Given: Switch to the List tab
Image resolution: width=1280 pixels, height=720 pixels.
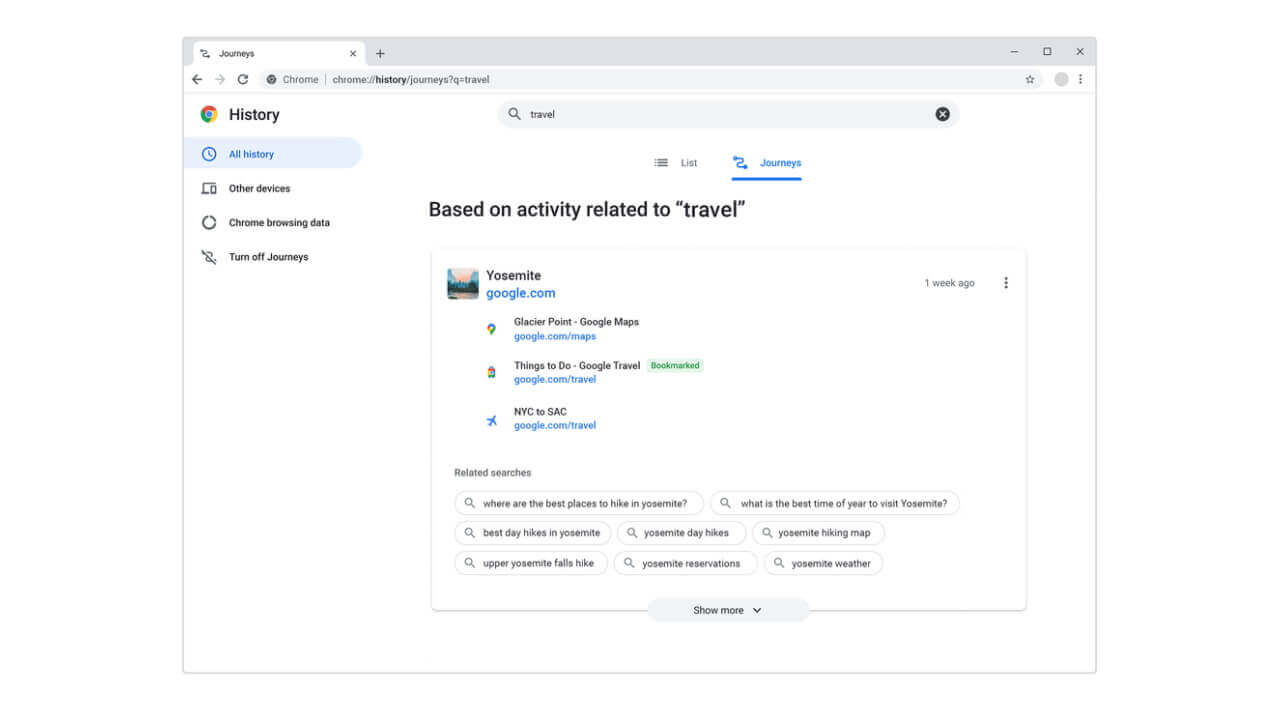Looking at the screenshot, I should (677, 163).
